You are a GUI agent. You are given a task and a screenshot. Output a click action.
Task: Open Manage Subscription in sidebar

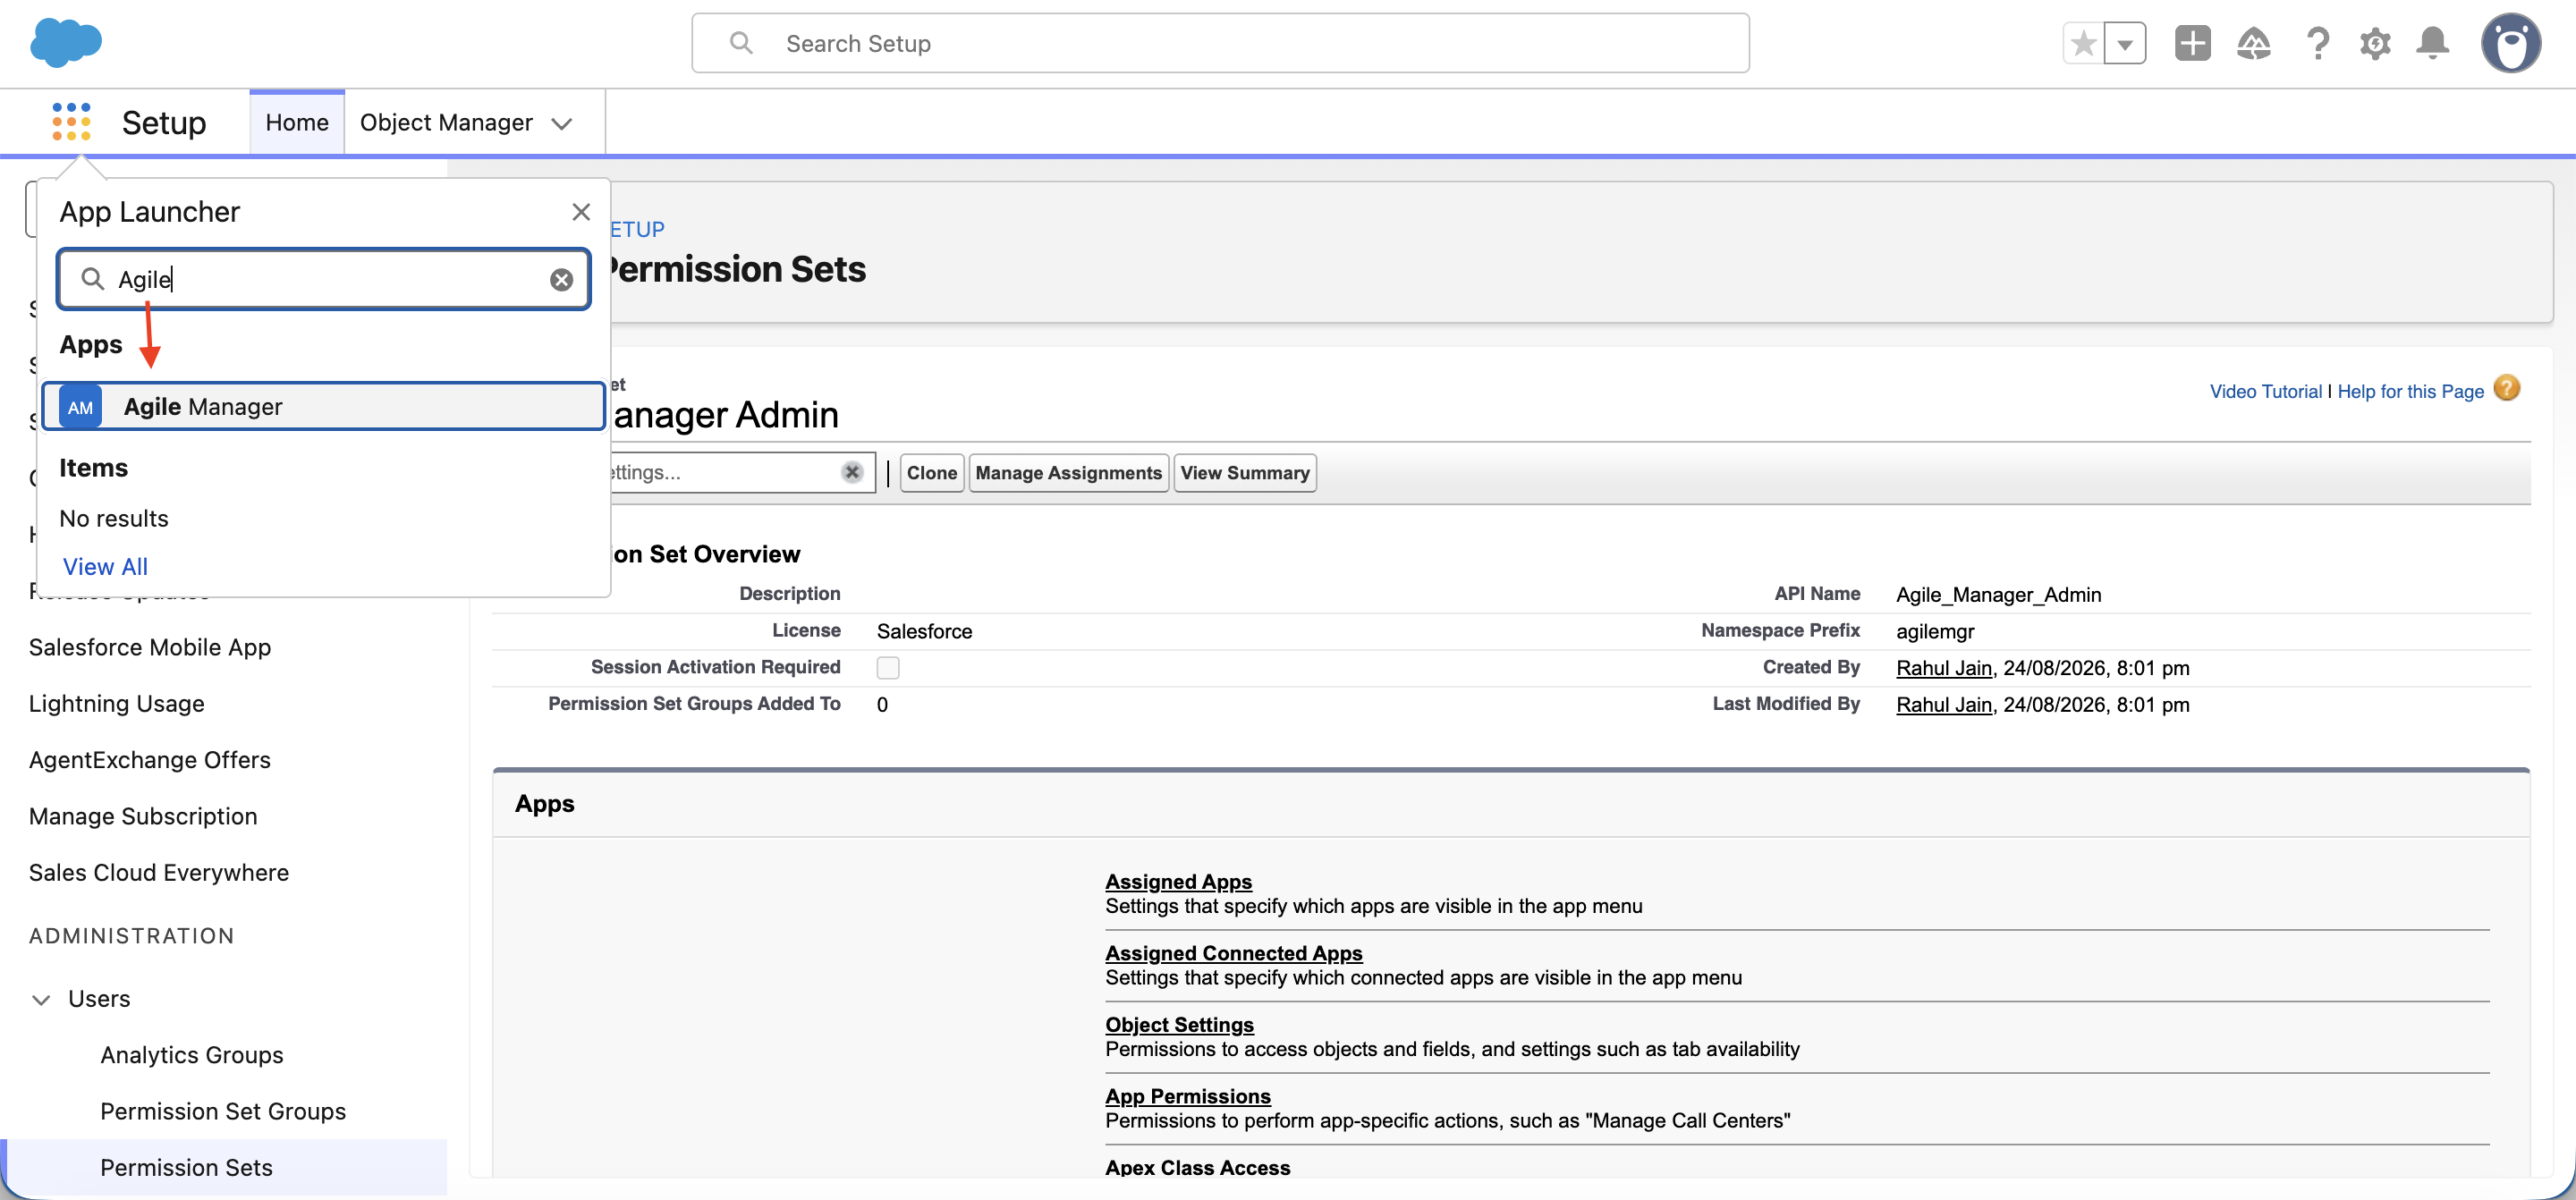click(143, 816)
